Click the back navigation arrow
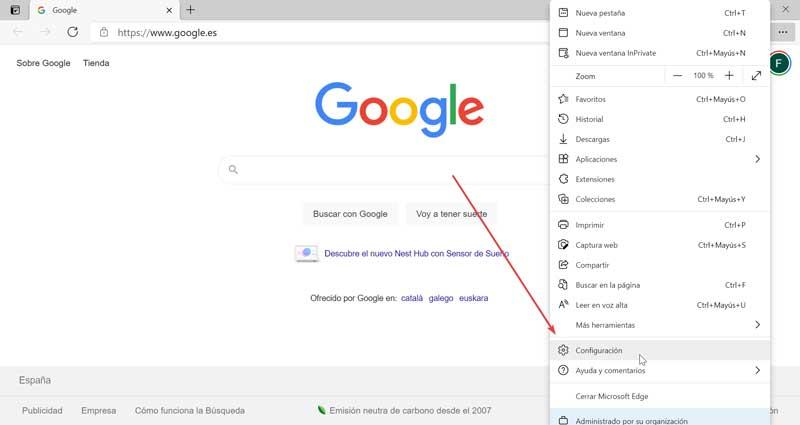This screenshot has height=425, width=800. coord(18,32)
